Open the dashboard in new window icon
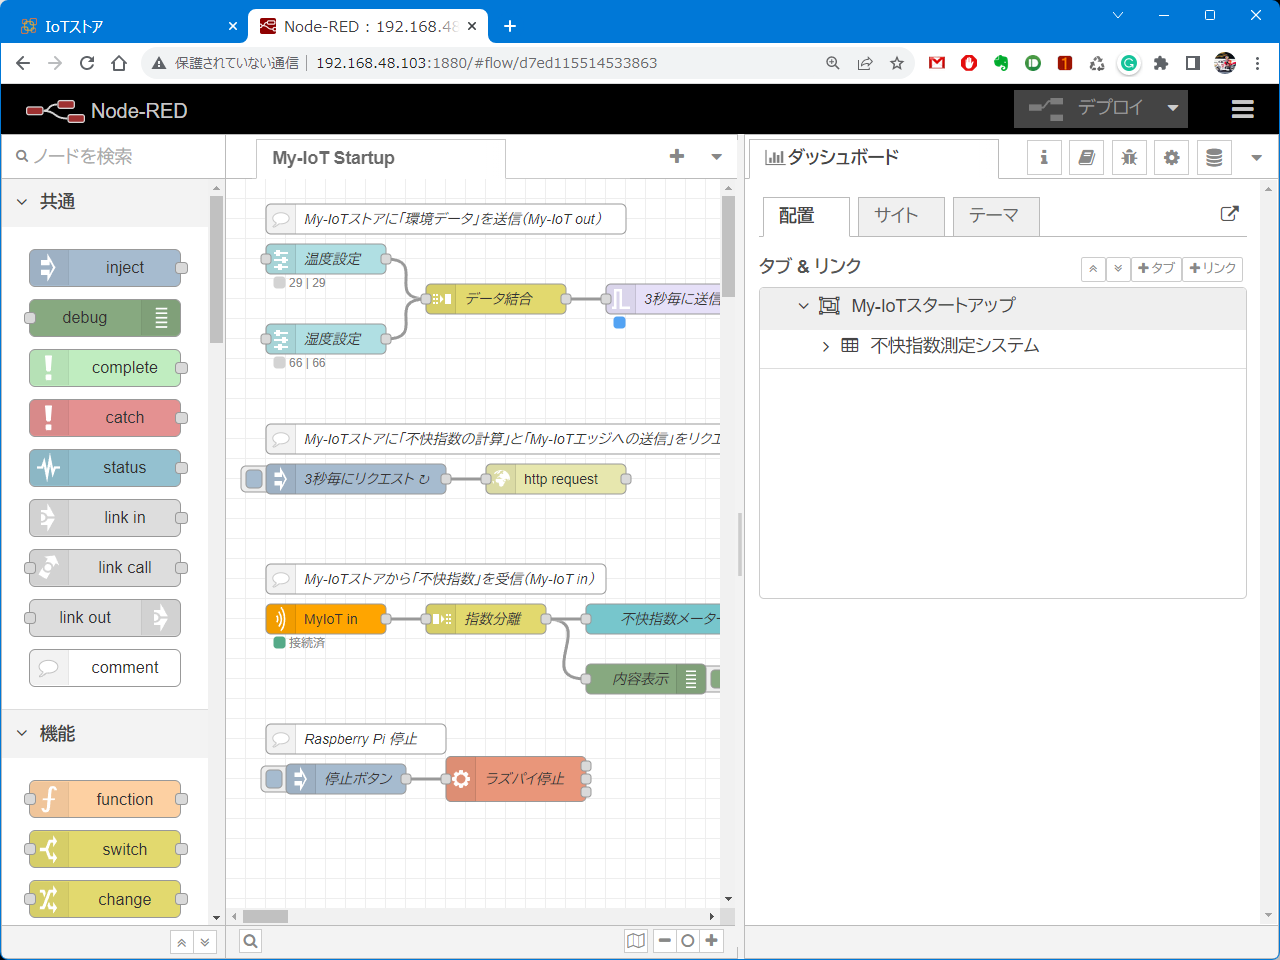Screen dimensions: 1280x960 point(1229,214)
